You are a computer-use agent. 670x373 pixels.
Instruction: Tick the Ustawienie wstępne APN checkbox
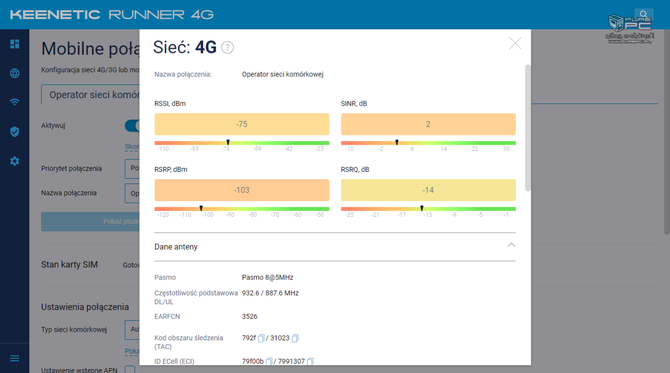(x=130, y=369)
